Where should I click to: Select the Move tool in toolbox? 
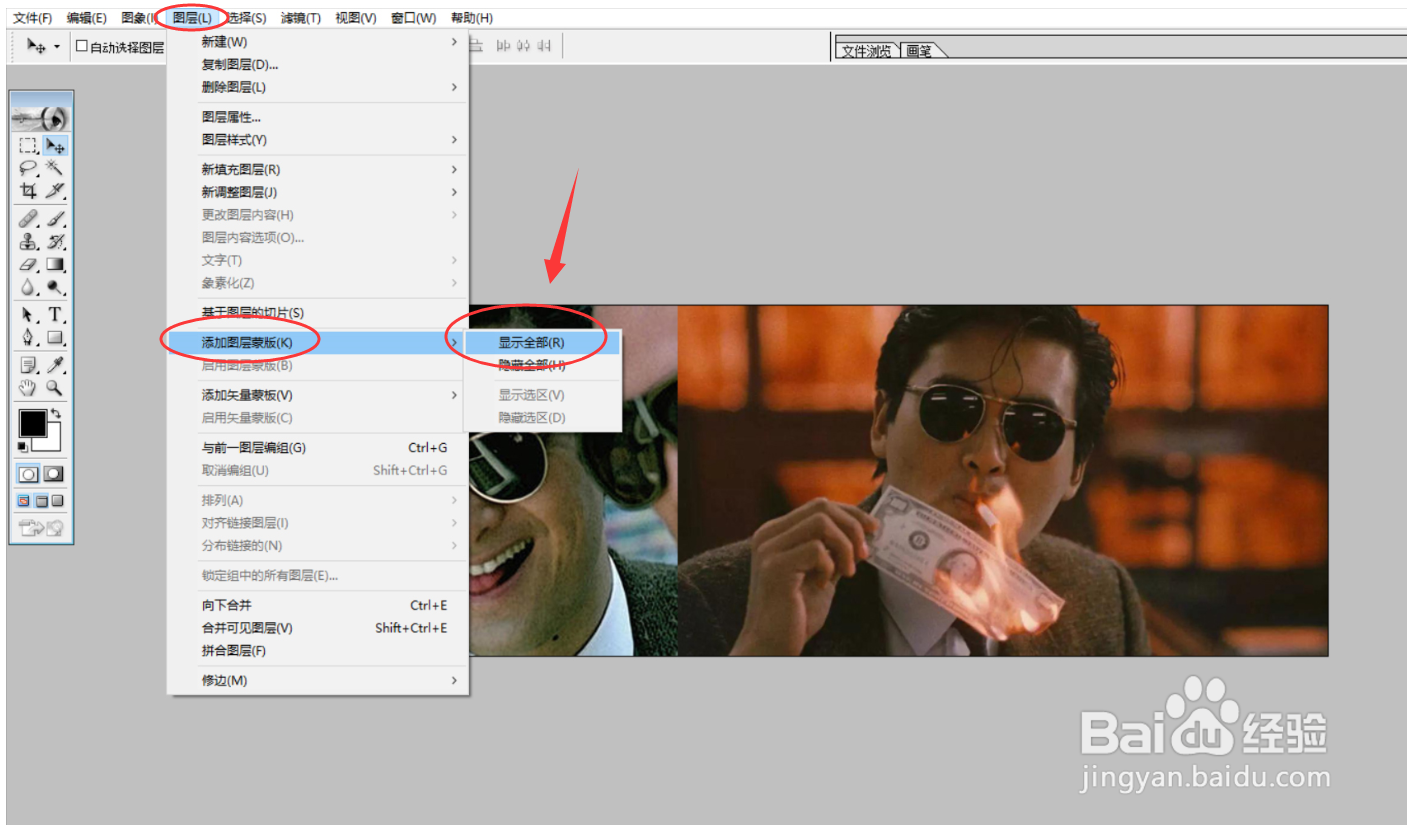click(55, 146)
